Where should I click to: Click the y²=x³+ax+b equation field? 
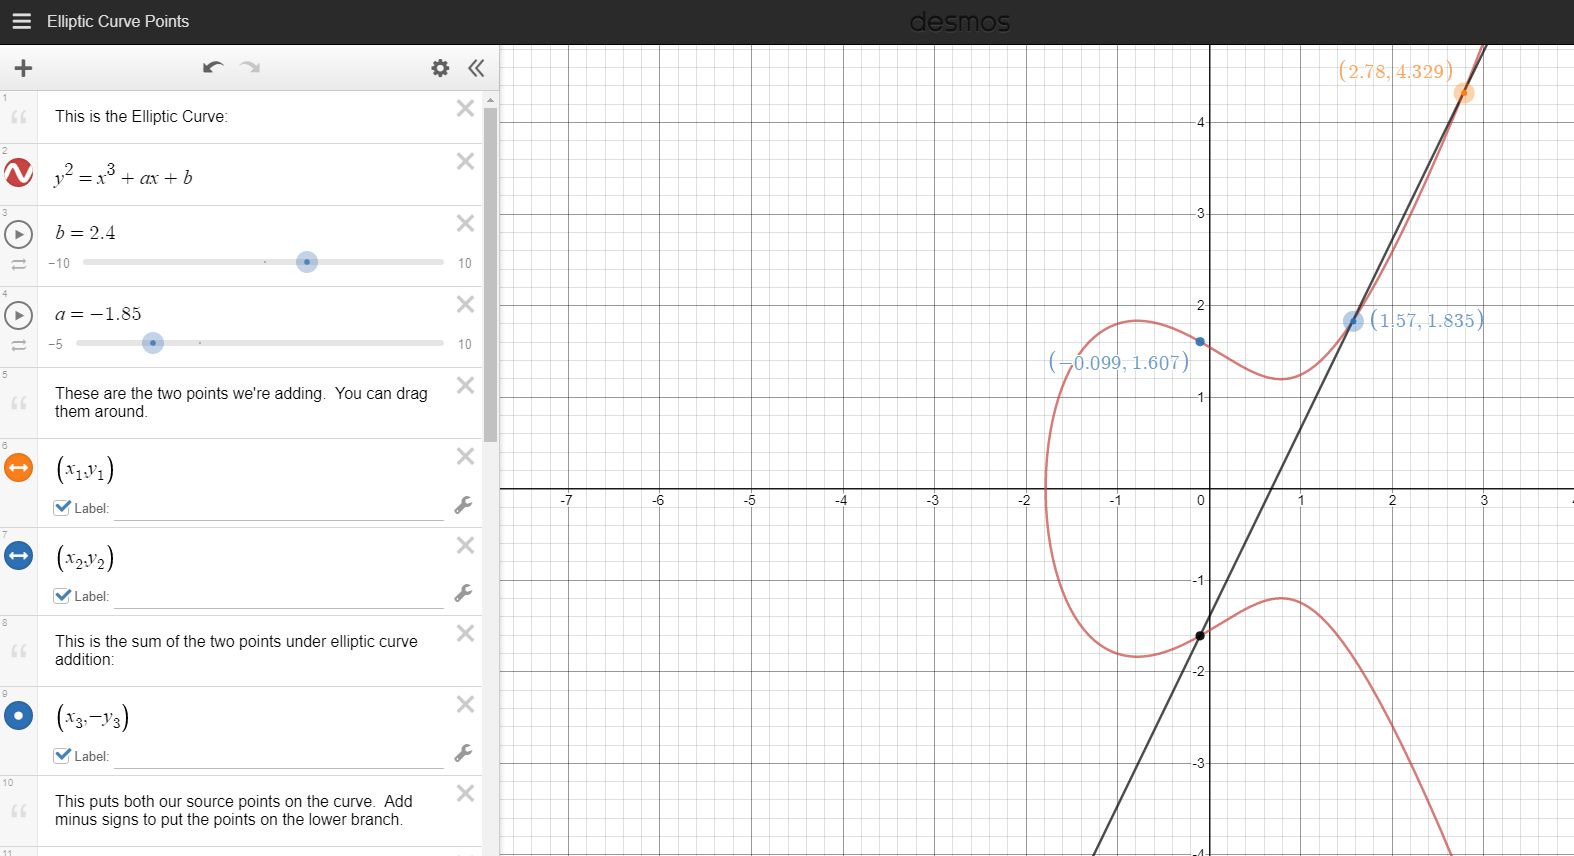[123, 175]
